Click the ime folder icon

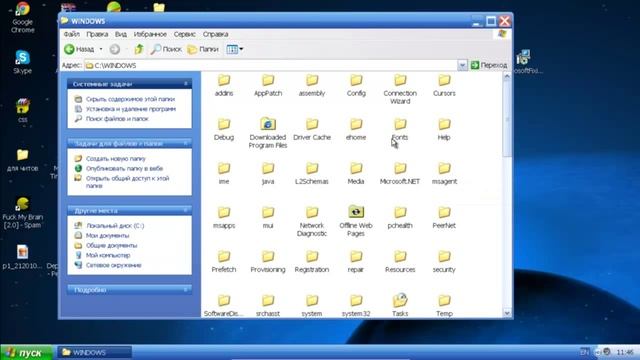point(224,168)
